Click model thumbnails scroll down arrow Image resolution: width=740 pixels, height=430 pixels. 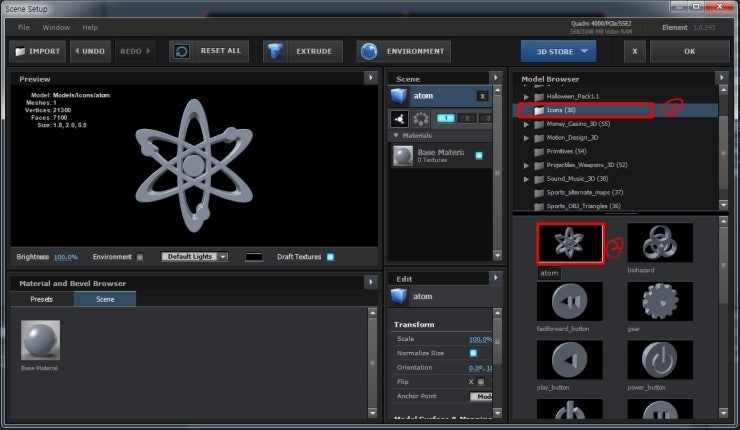click(723, 413)
